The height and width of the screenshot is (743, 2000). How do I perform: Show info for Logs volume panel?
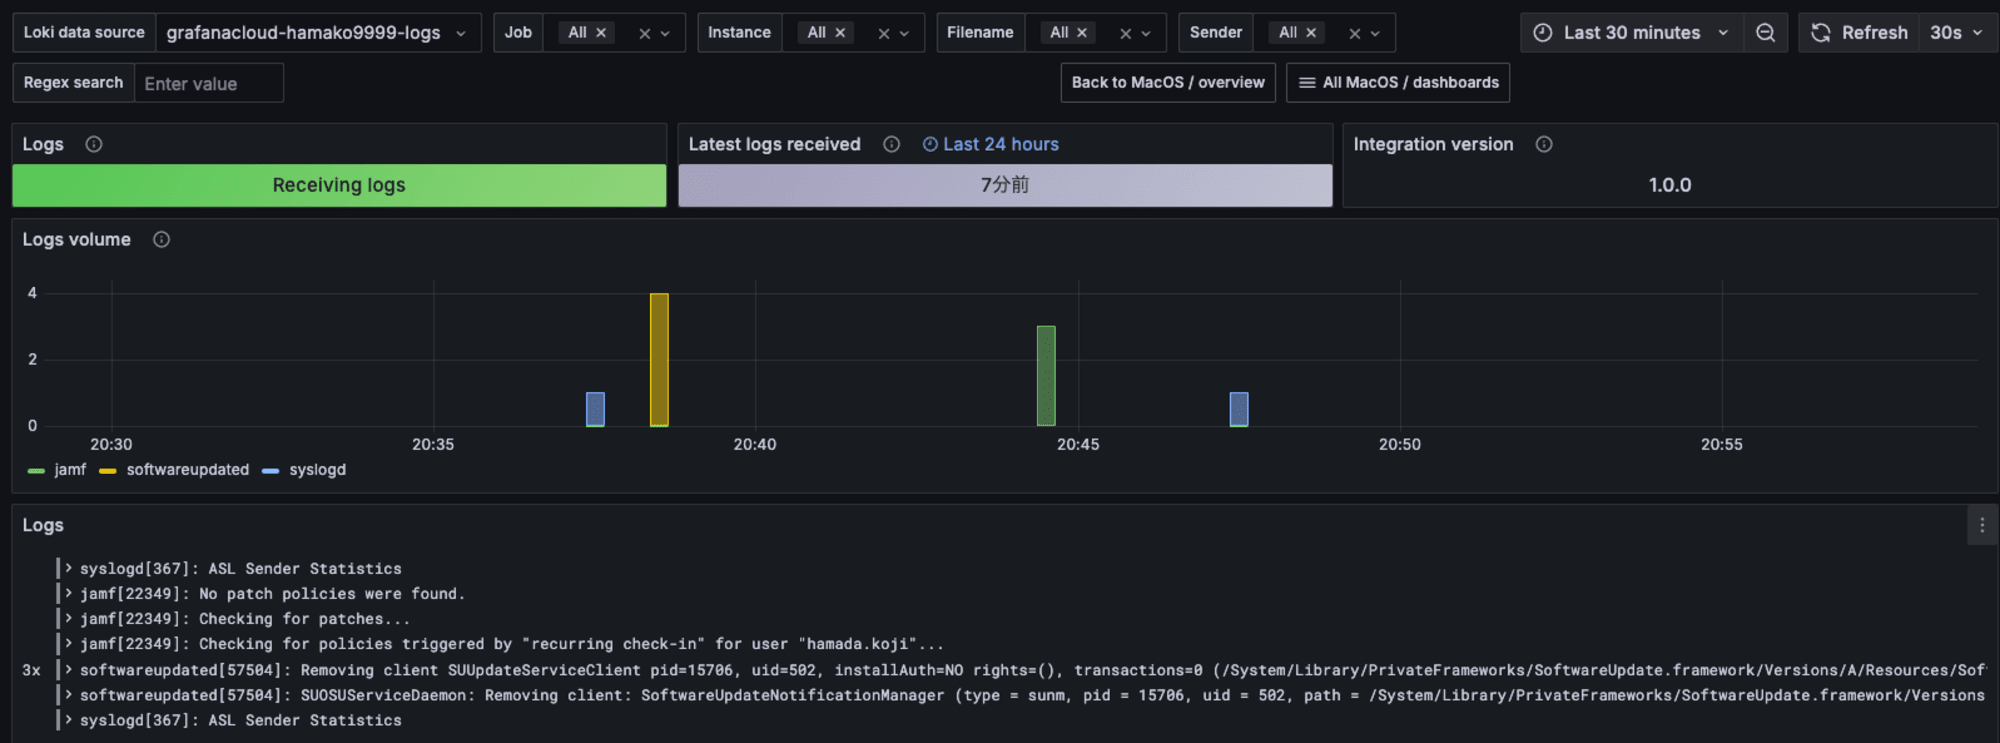pos(161,240)
